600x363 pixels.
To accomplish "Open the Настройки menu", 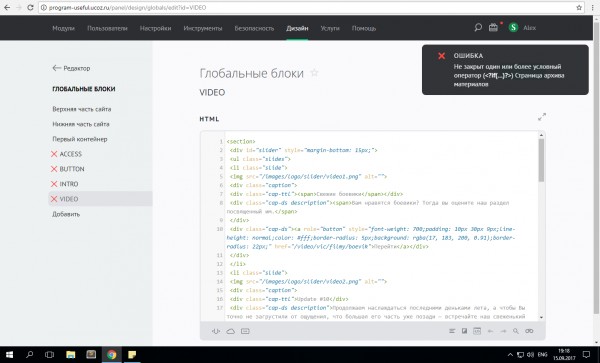I will 155,28.
